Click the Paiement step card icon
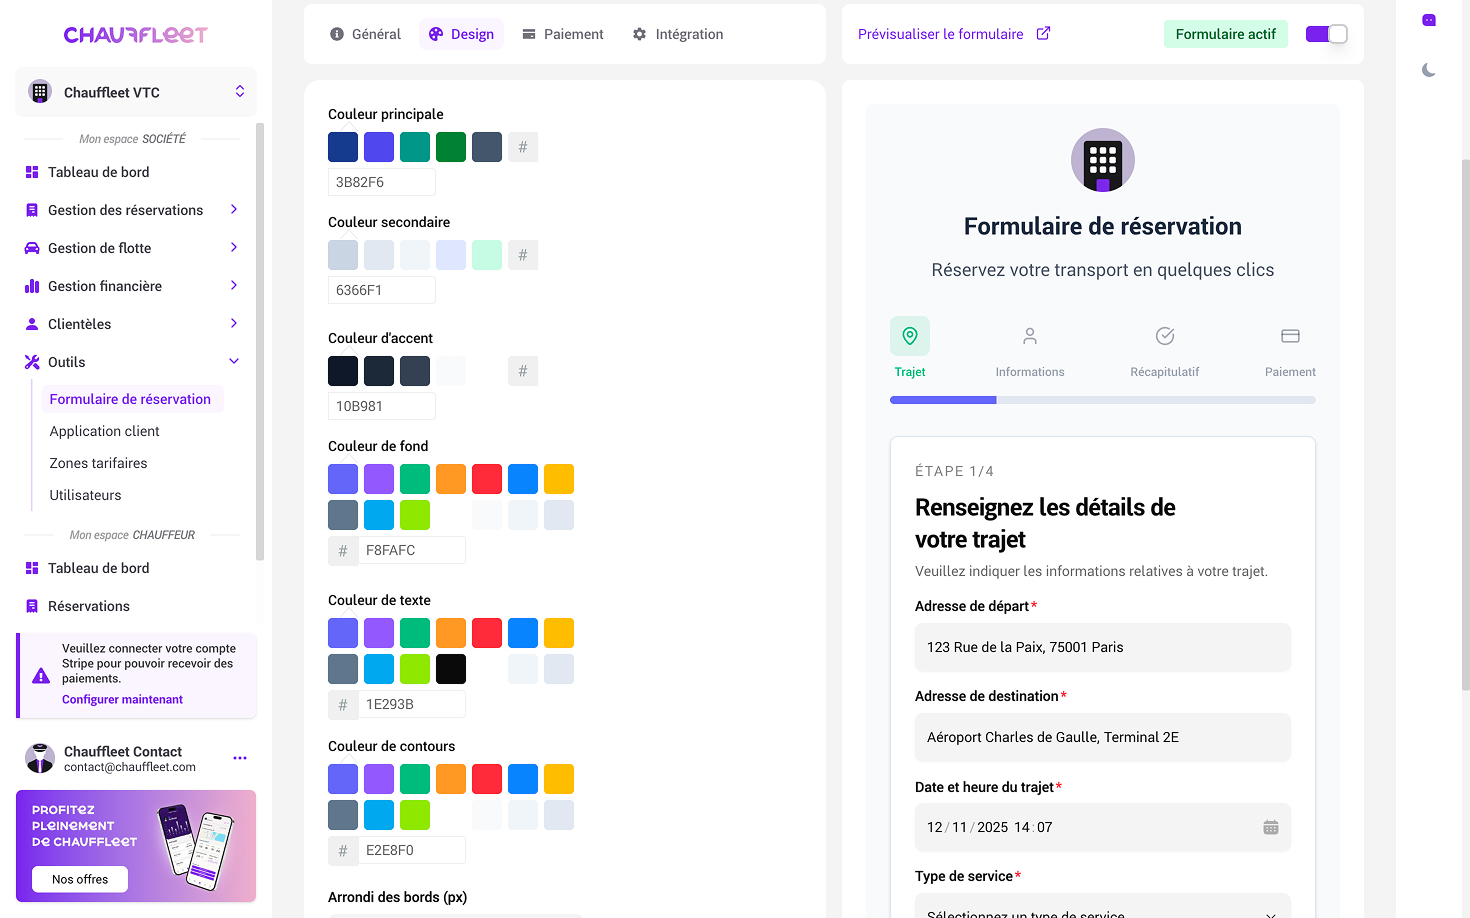 [x=1289, y=336]
